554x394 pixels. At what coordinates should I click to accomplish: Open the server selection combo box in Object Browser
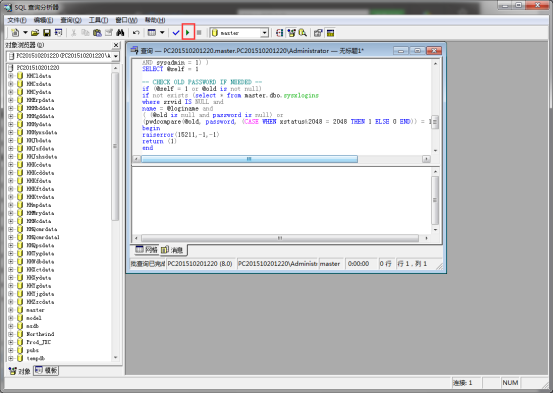point(63,56)
